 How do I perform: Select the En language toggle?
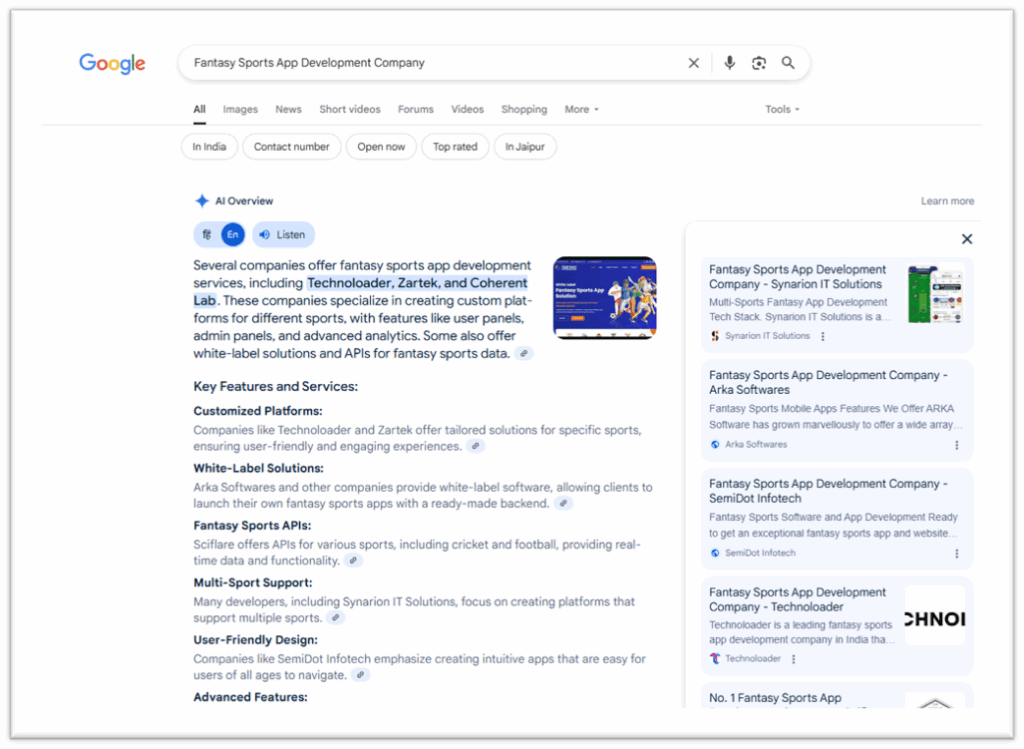pos(232,234)
